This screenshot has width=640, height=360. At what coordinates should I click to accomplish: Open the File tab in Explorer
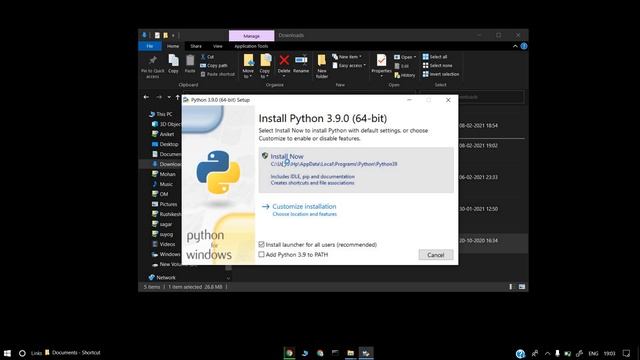150,46
